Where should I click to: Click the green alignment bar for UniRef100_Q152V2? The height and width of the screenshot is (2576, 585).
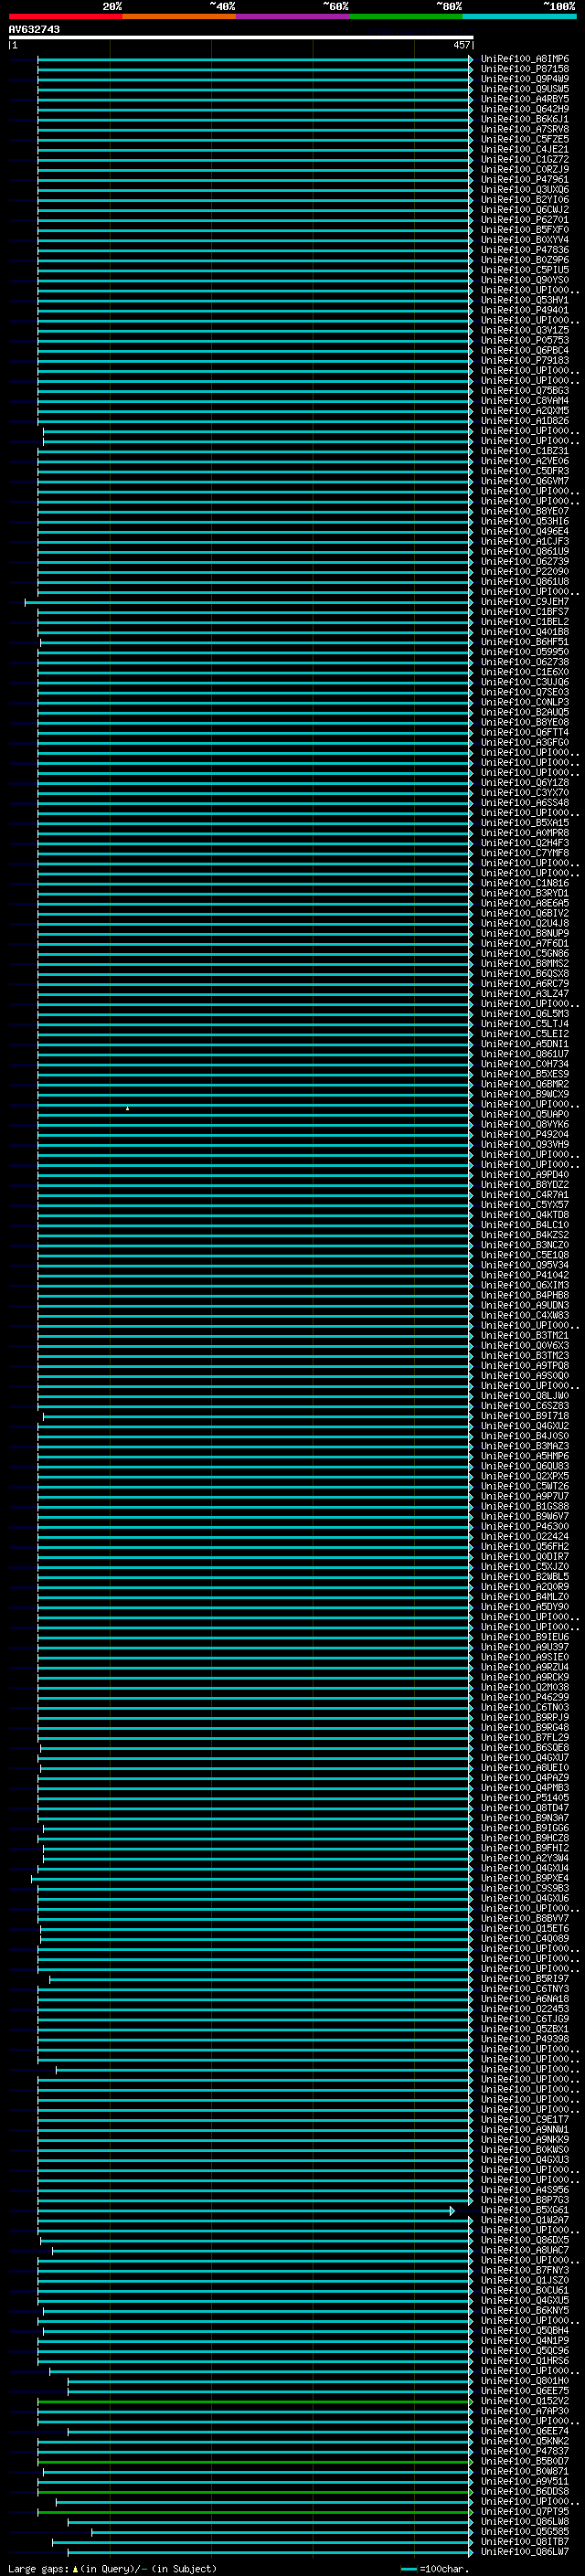(x=255, y=2402)
